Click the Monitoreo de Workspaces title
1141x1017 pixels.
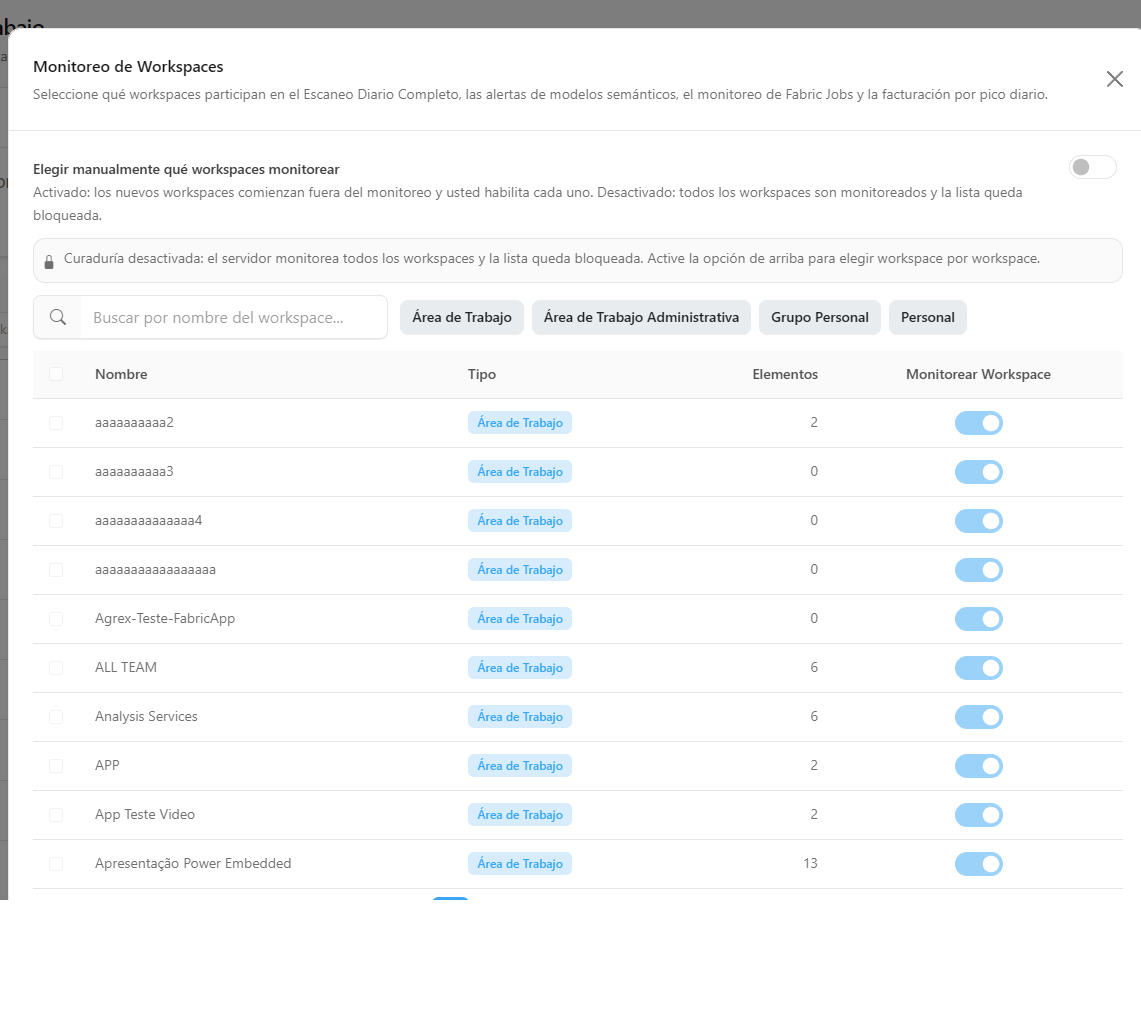click(x=128, y=66)
